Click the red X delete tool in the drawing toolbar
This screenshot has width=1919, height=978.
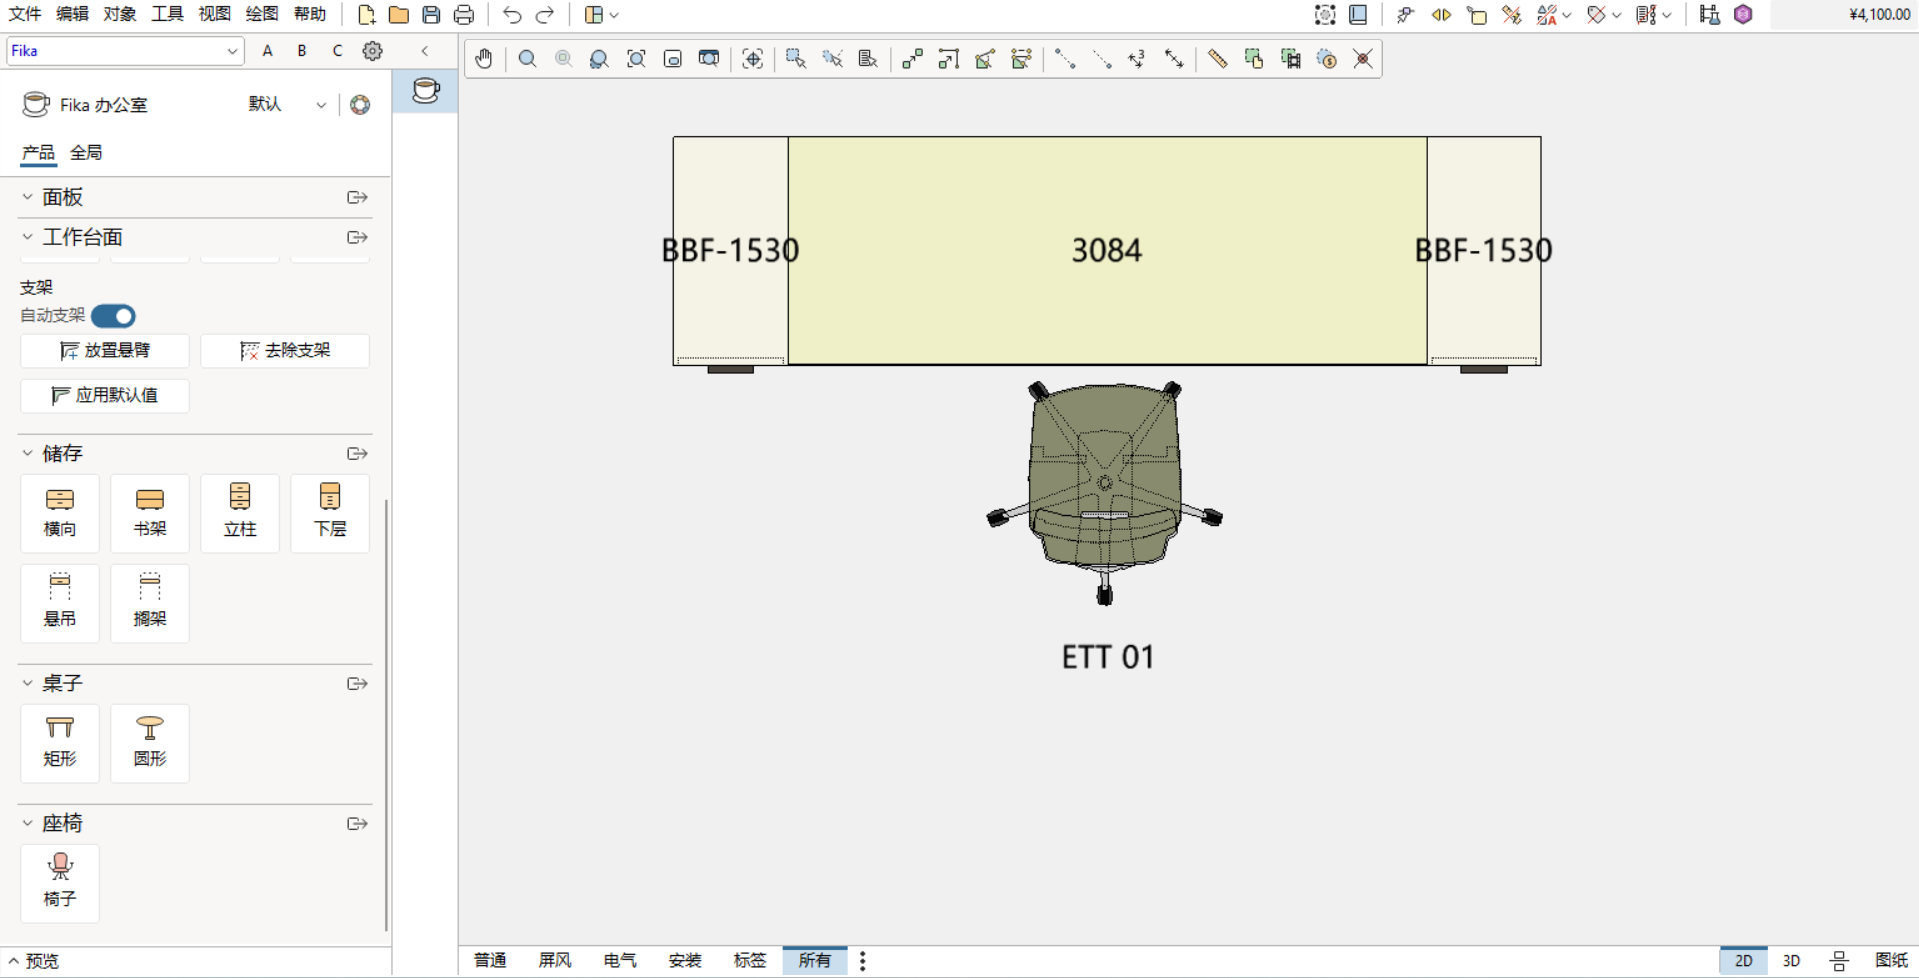coord(1363,59)
